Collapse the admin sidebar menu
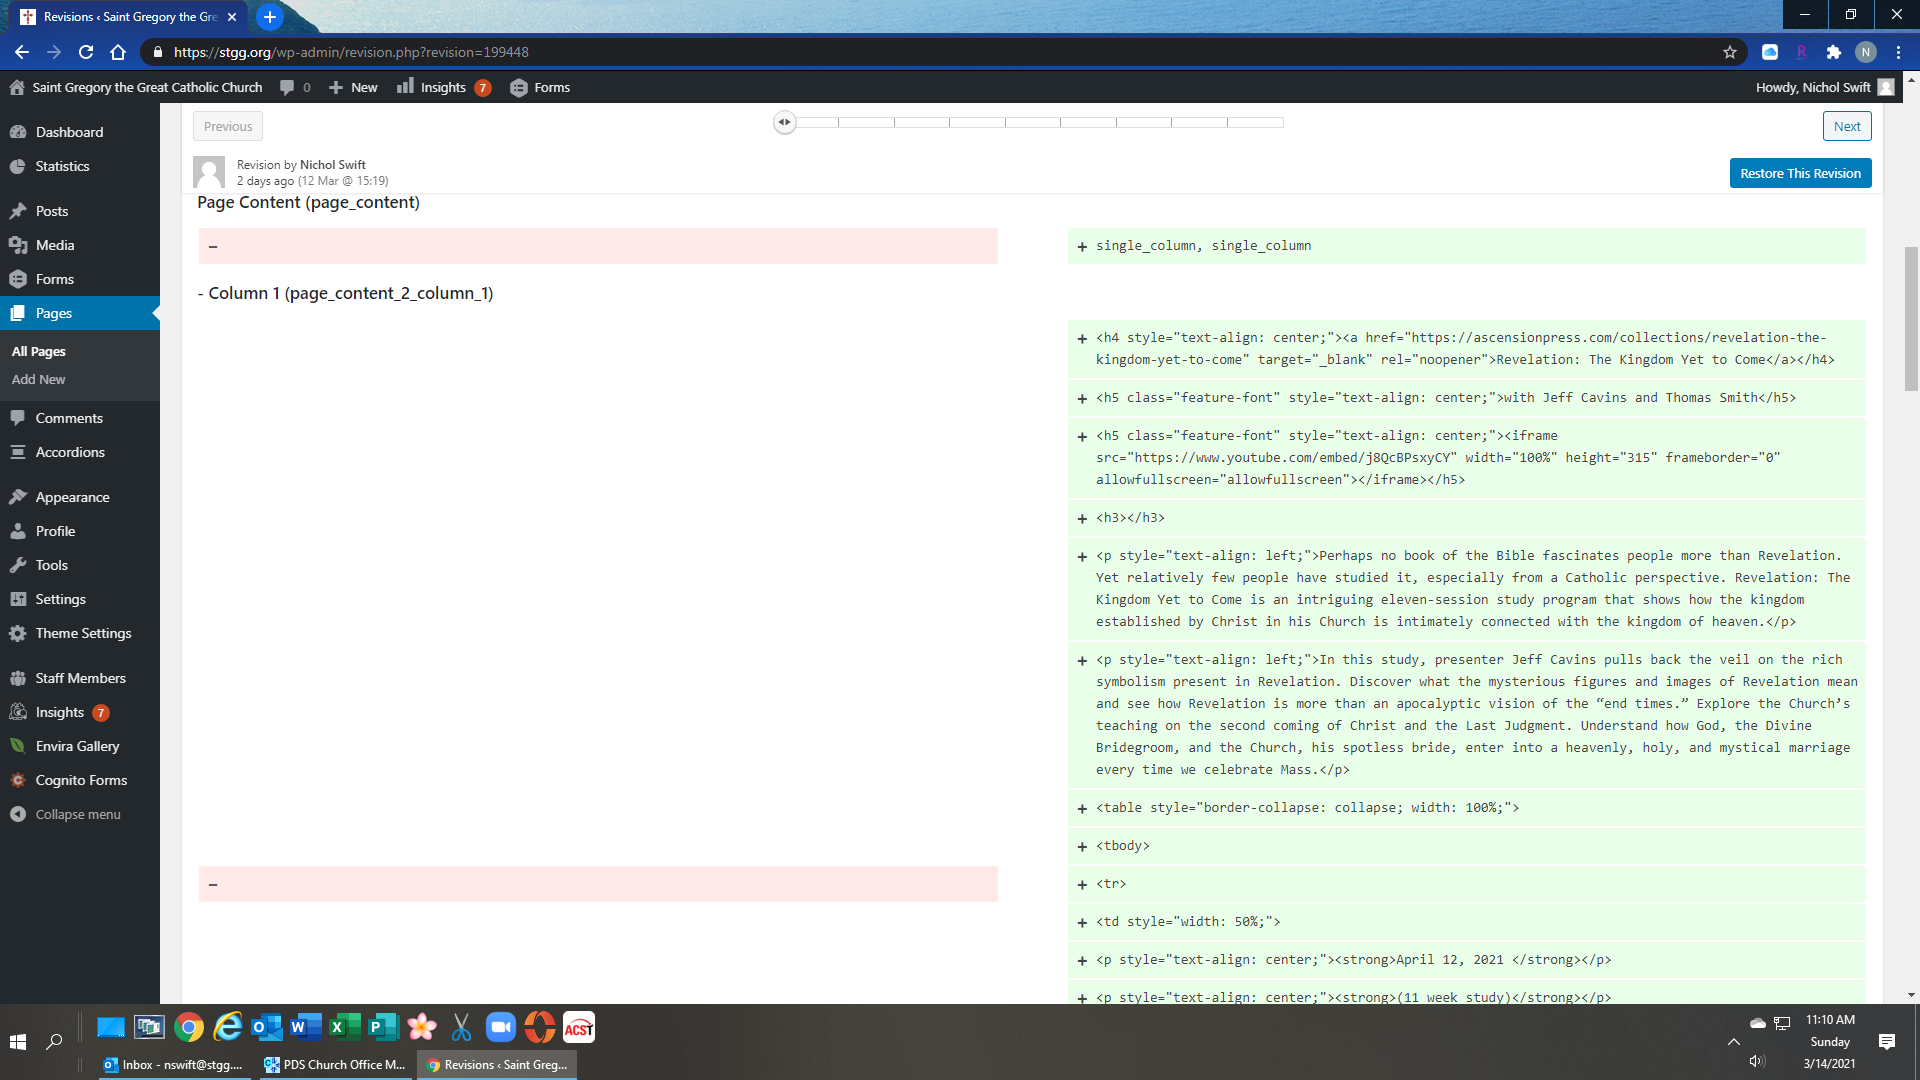 (77, 814)
